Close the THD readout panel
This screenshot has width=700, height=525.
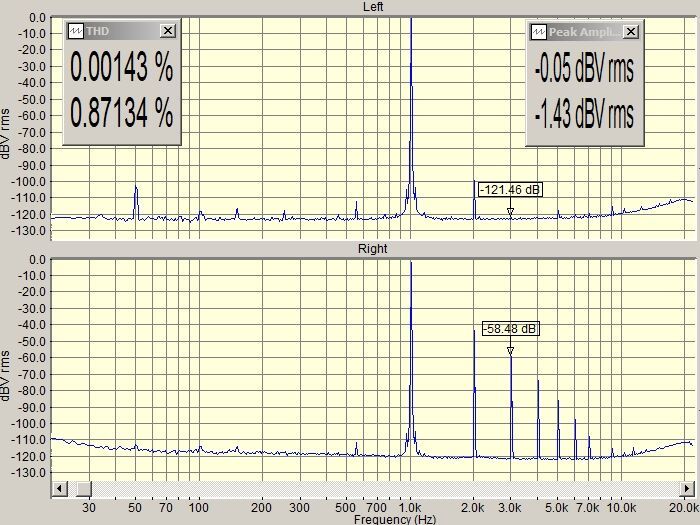pos(168,31)
